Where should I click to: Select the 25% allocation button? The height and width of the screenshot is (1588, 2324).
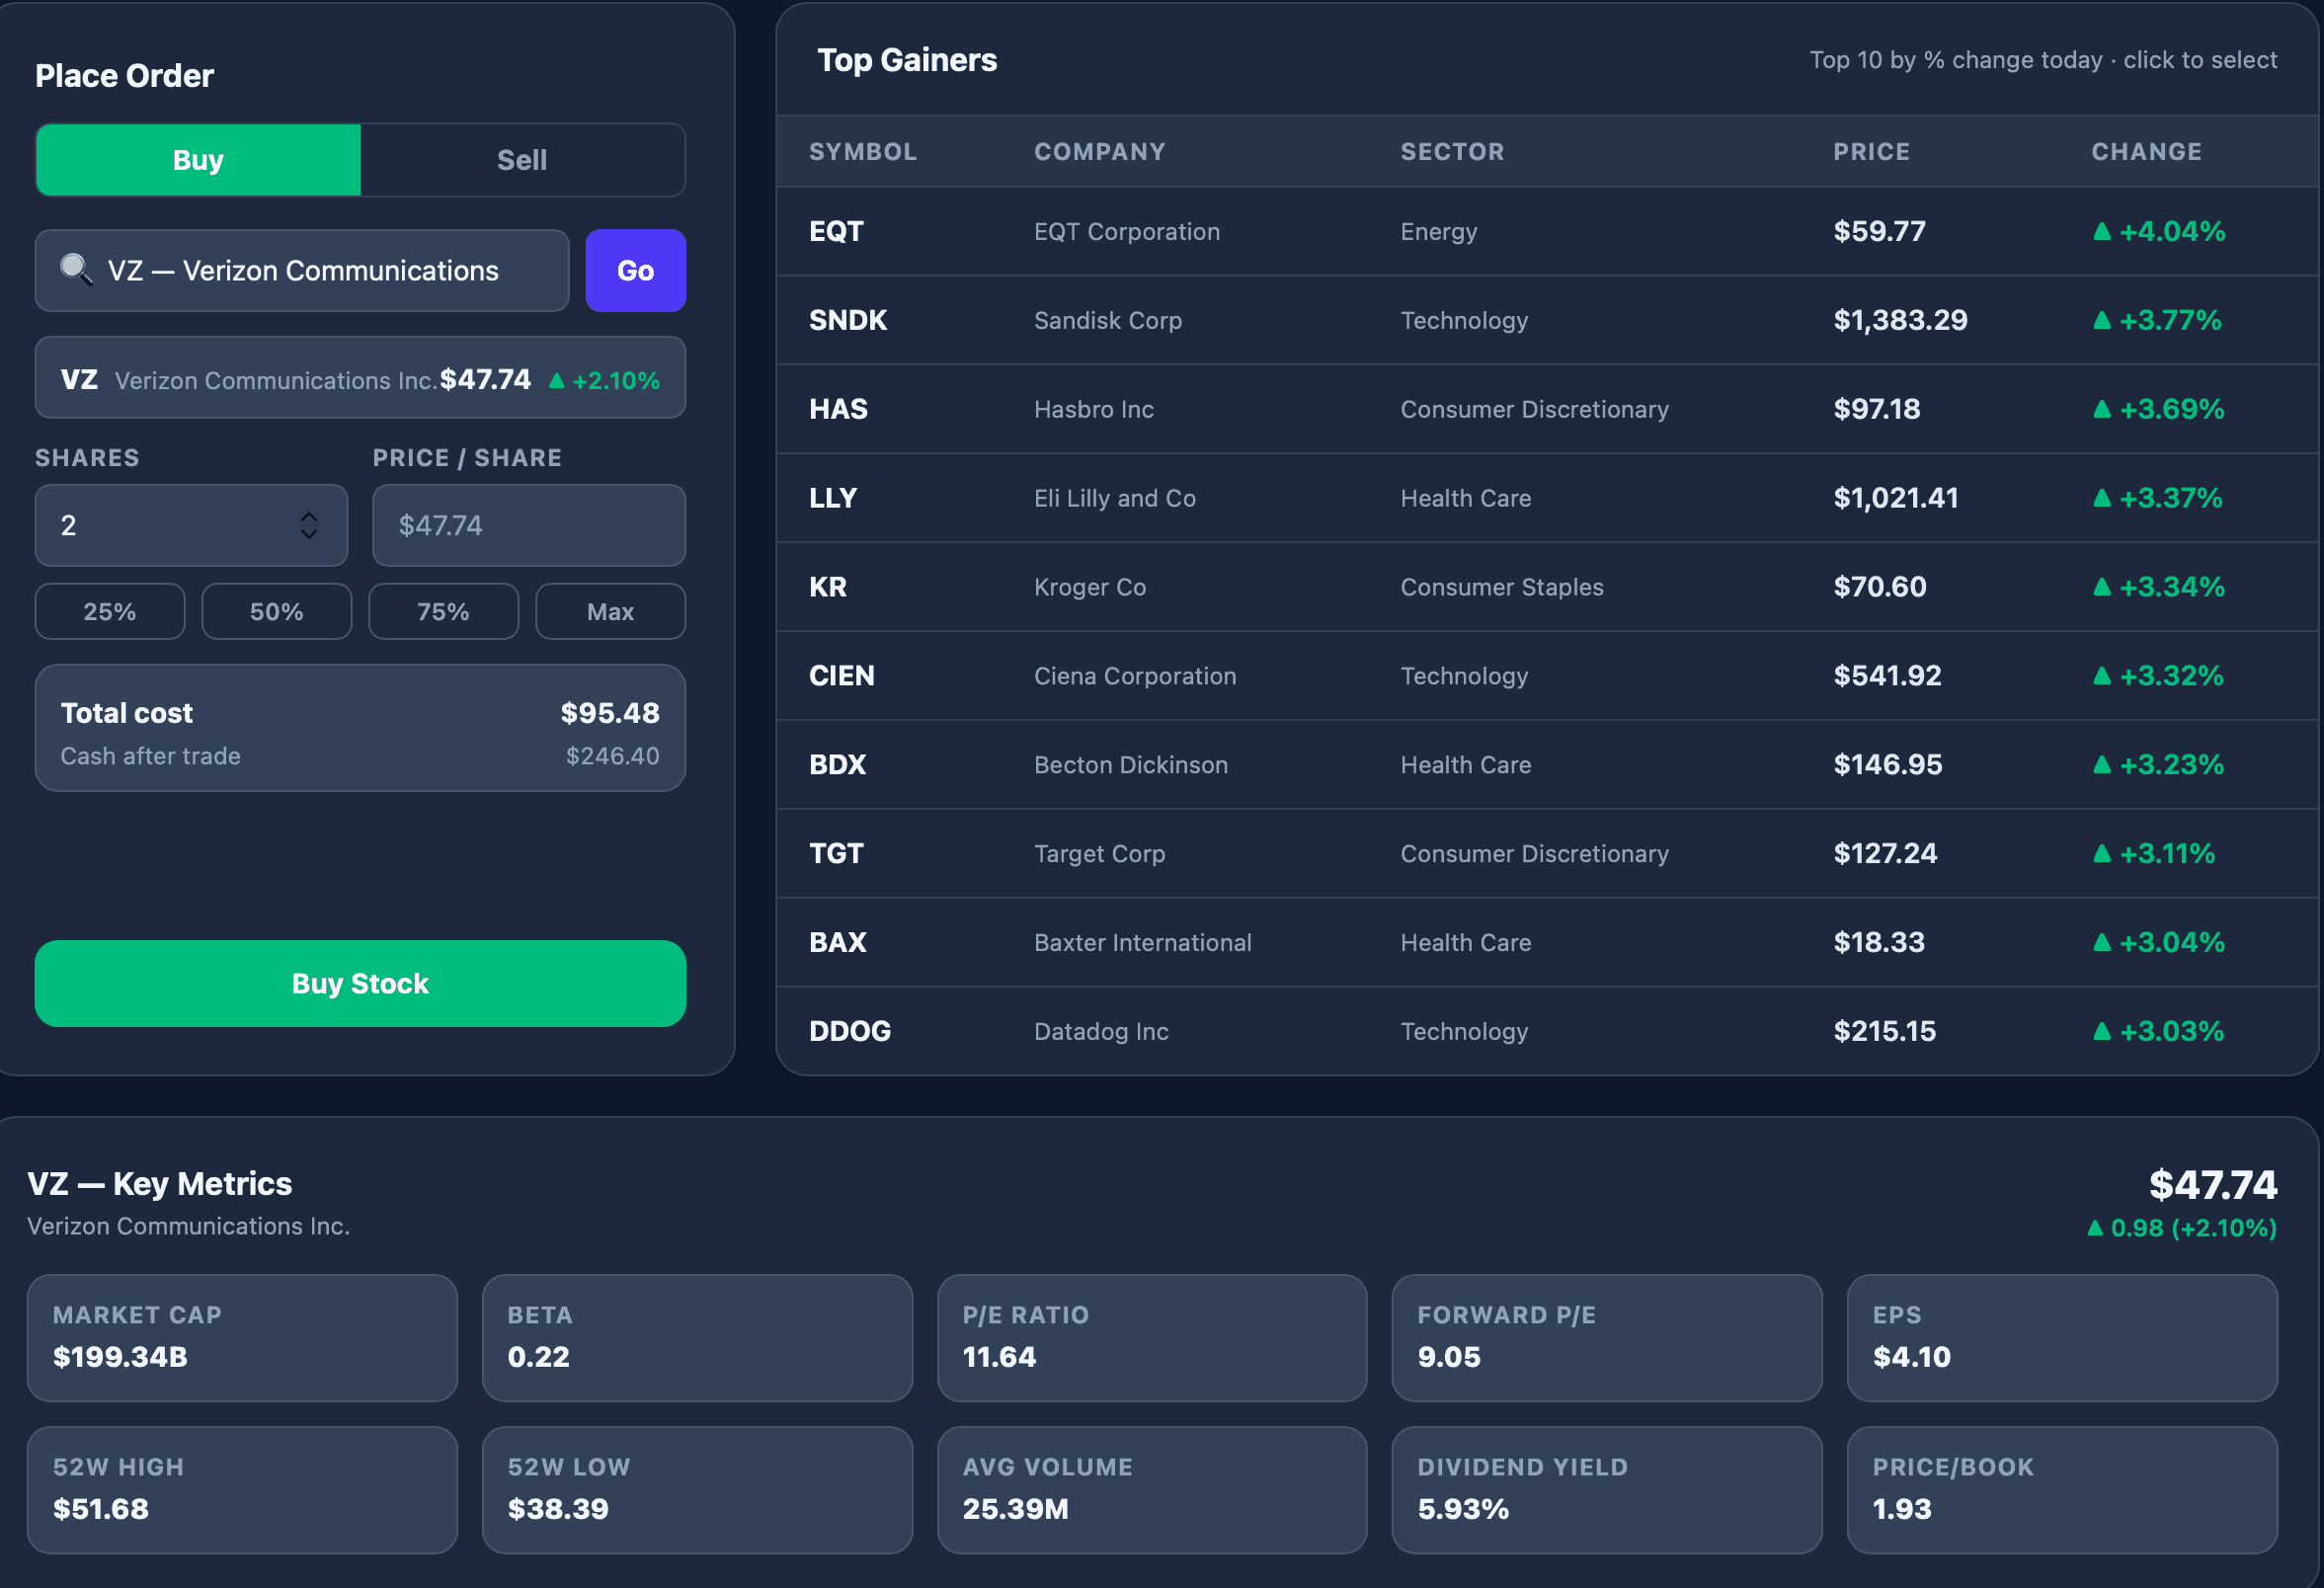[110, 612]
